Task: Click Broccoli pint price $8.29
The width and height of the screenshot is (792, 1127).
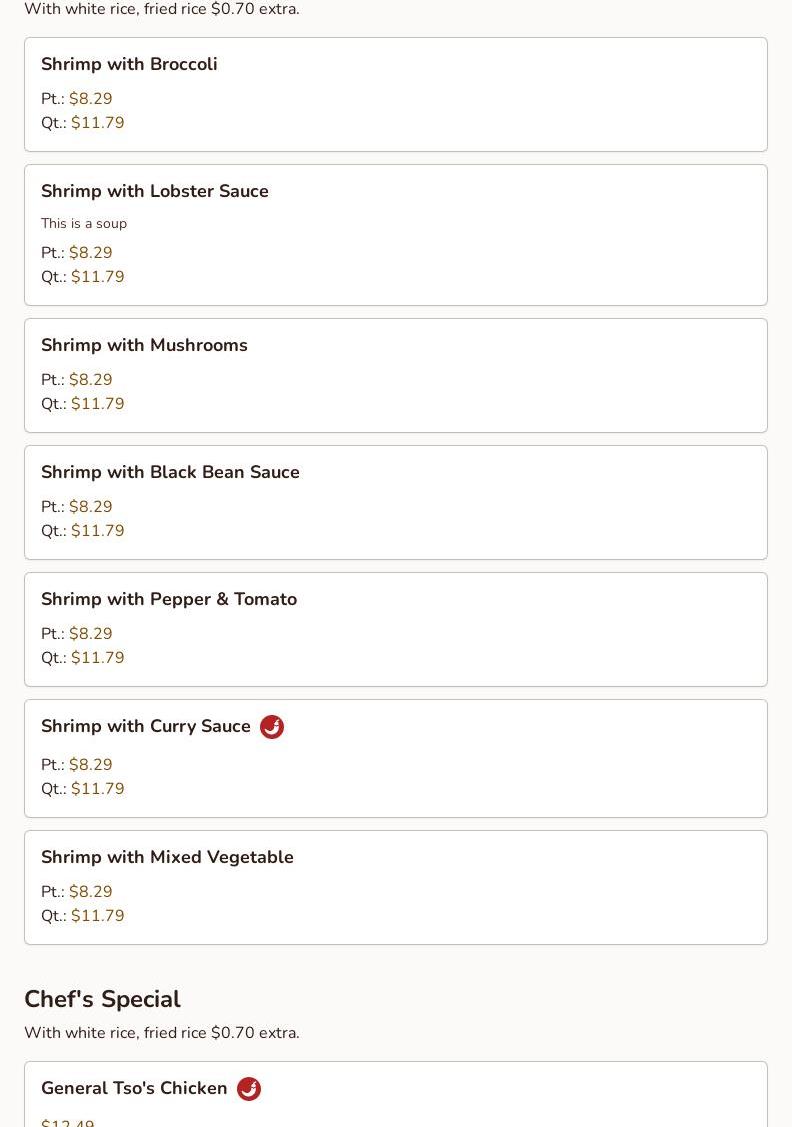Action: tap(90, 99)
